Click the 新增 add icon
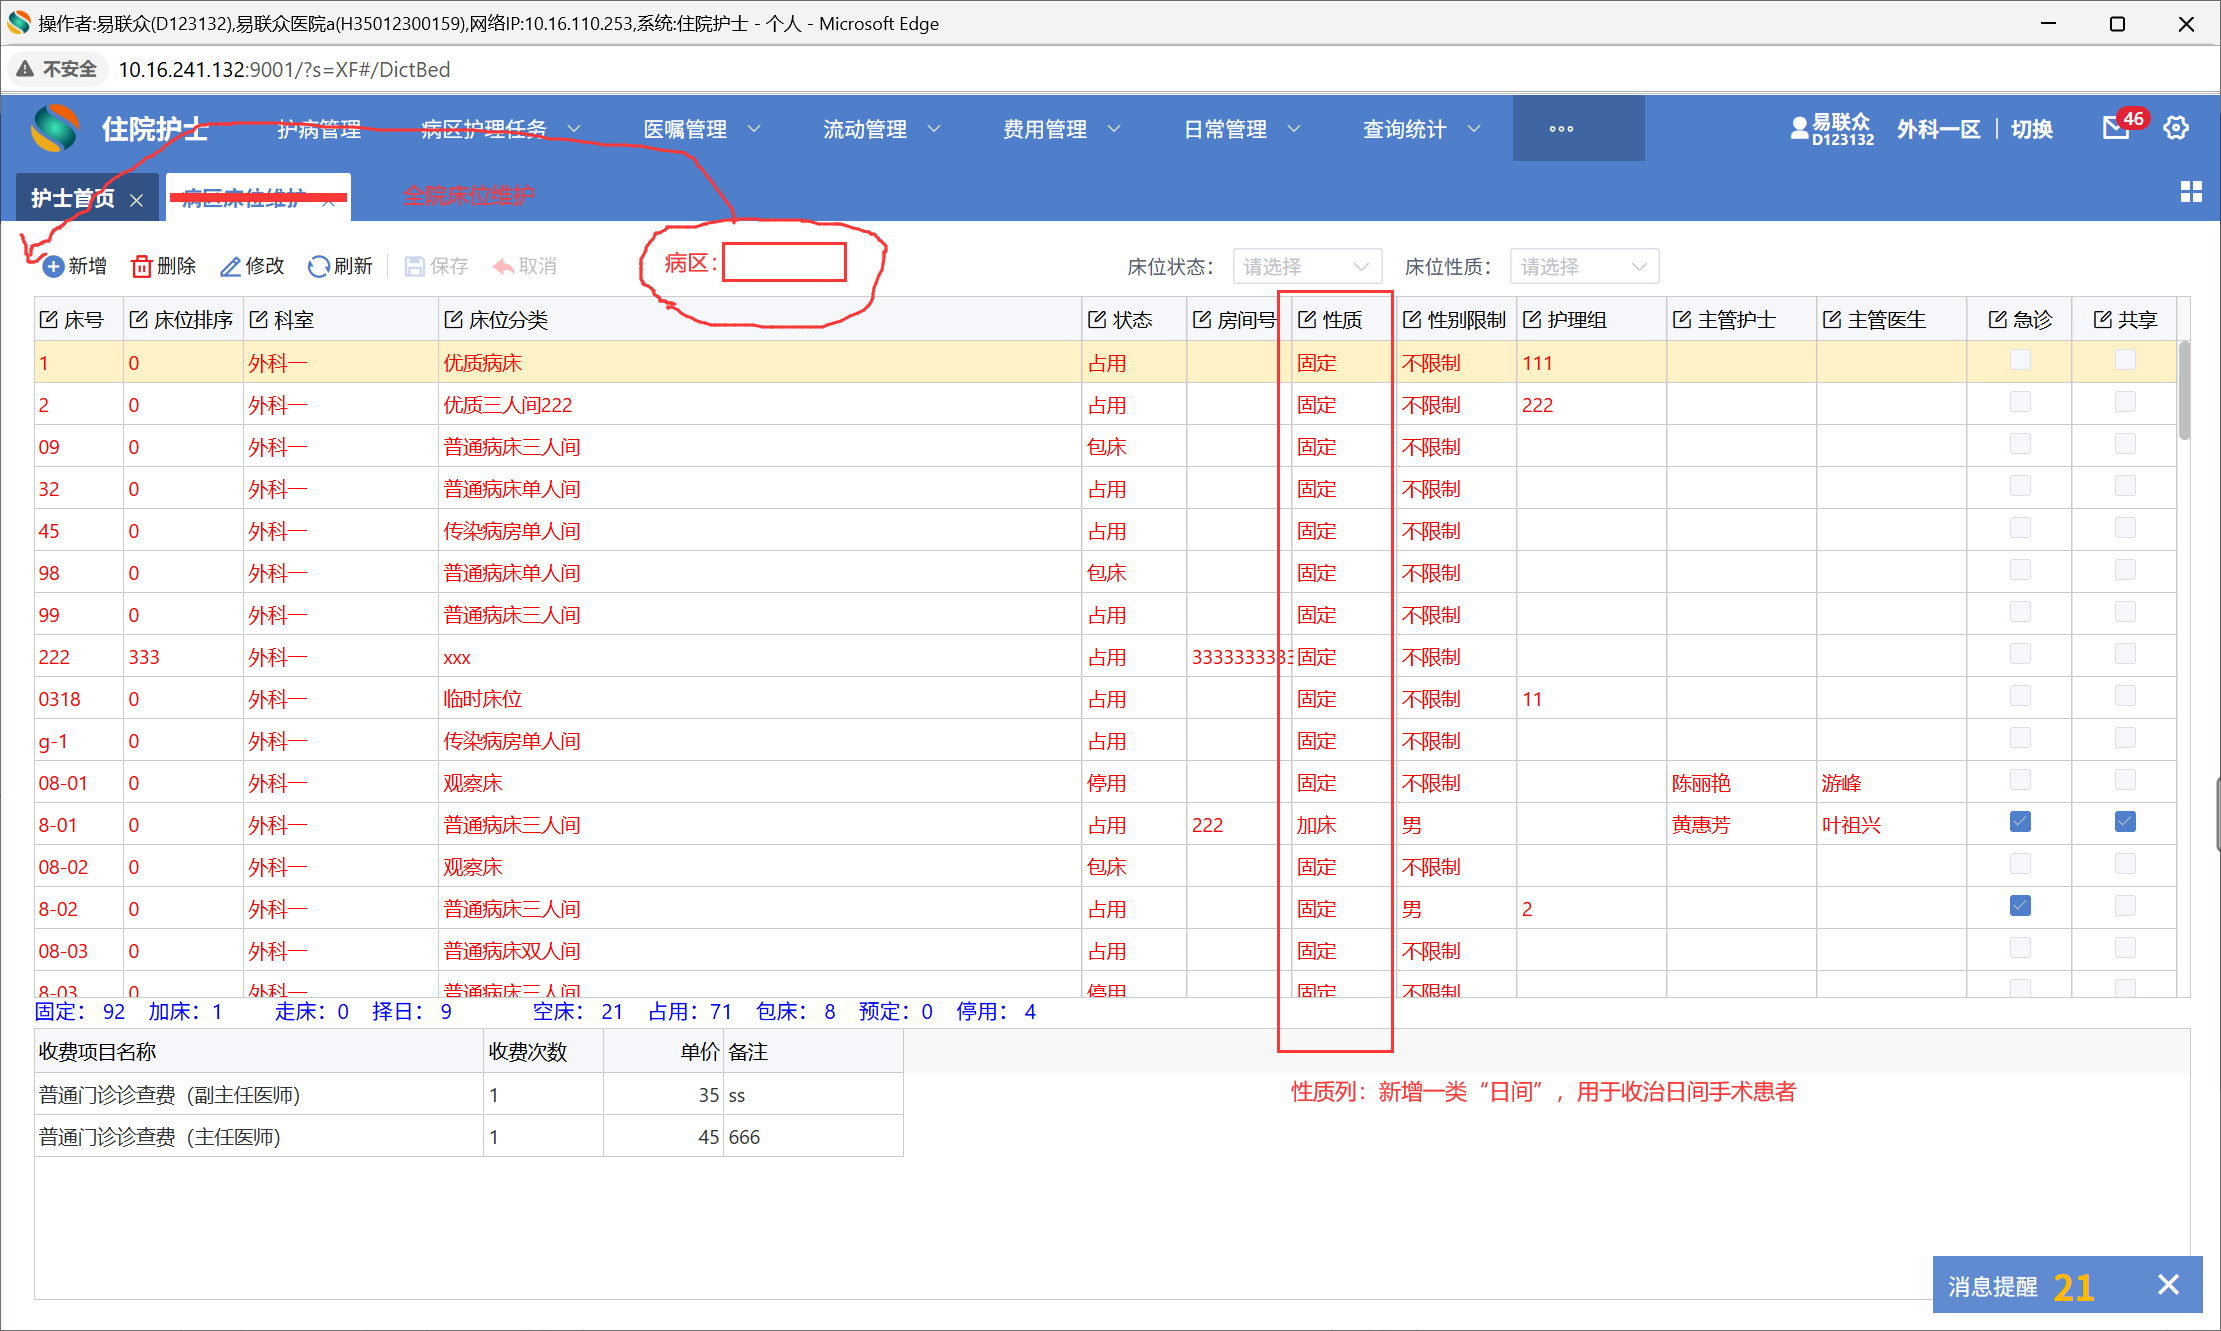This screenshot has width=2221, height=1331. tap(53, 266)
